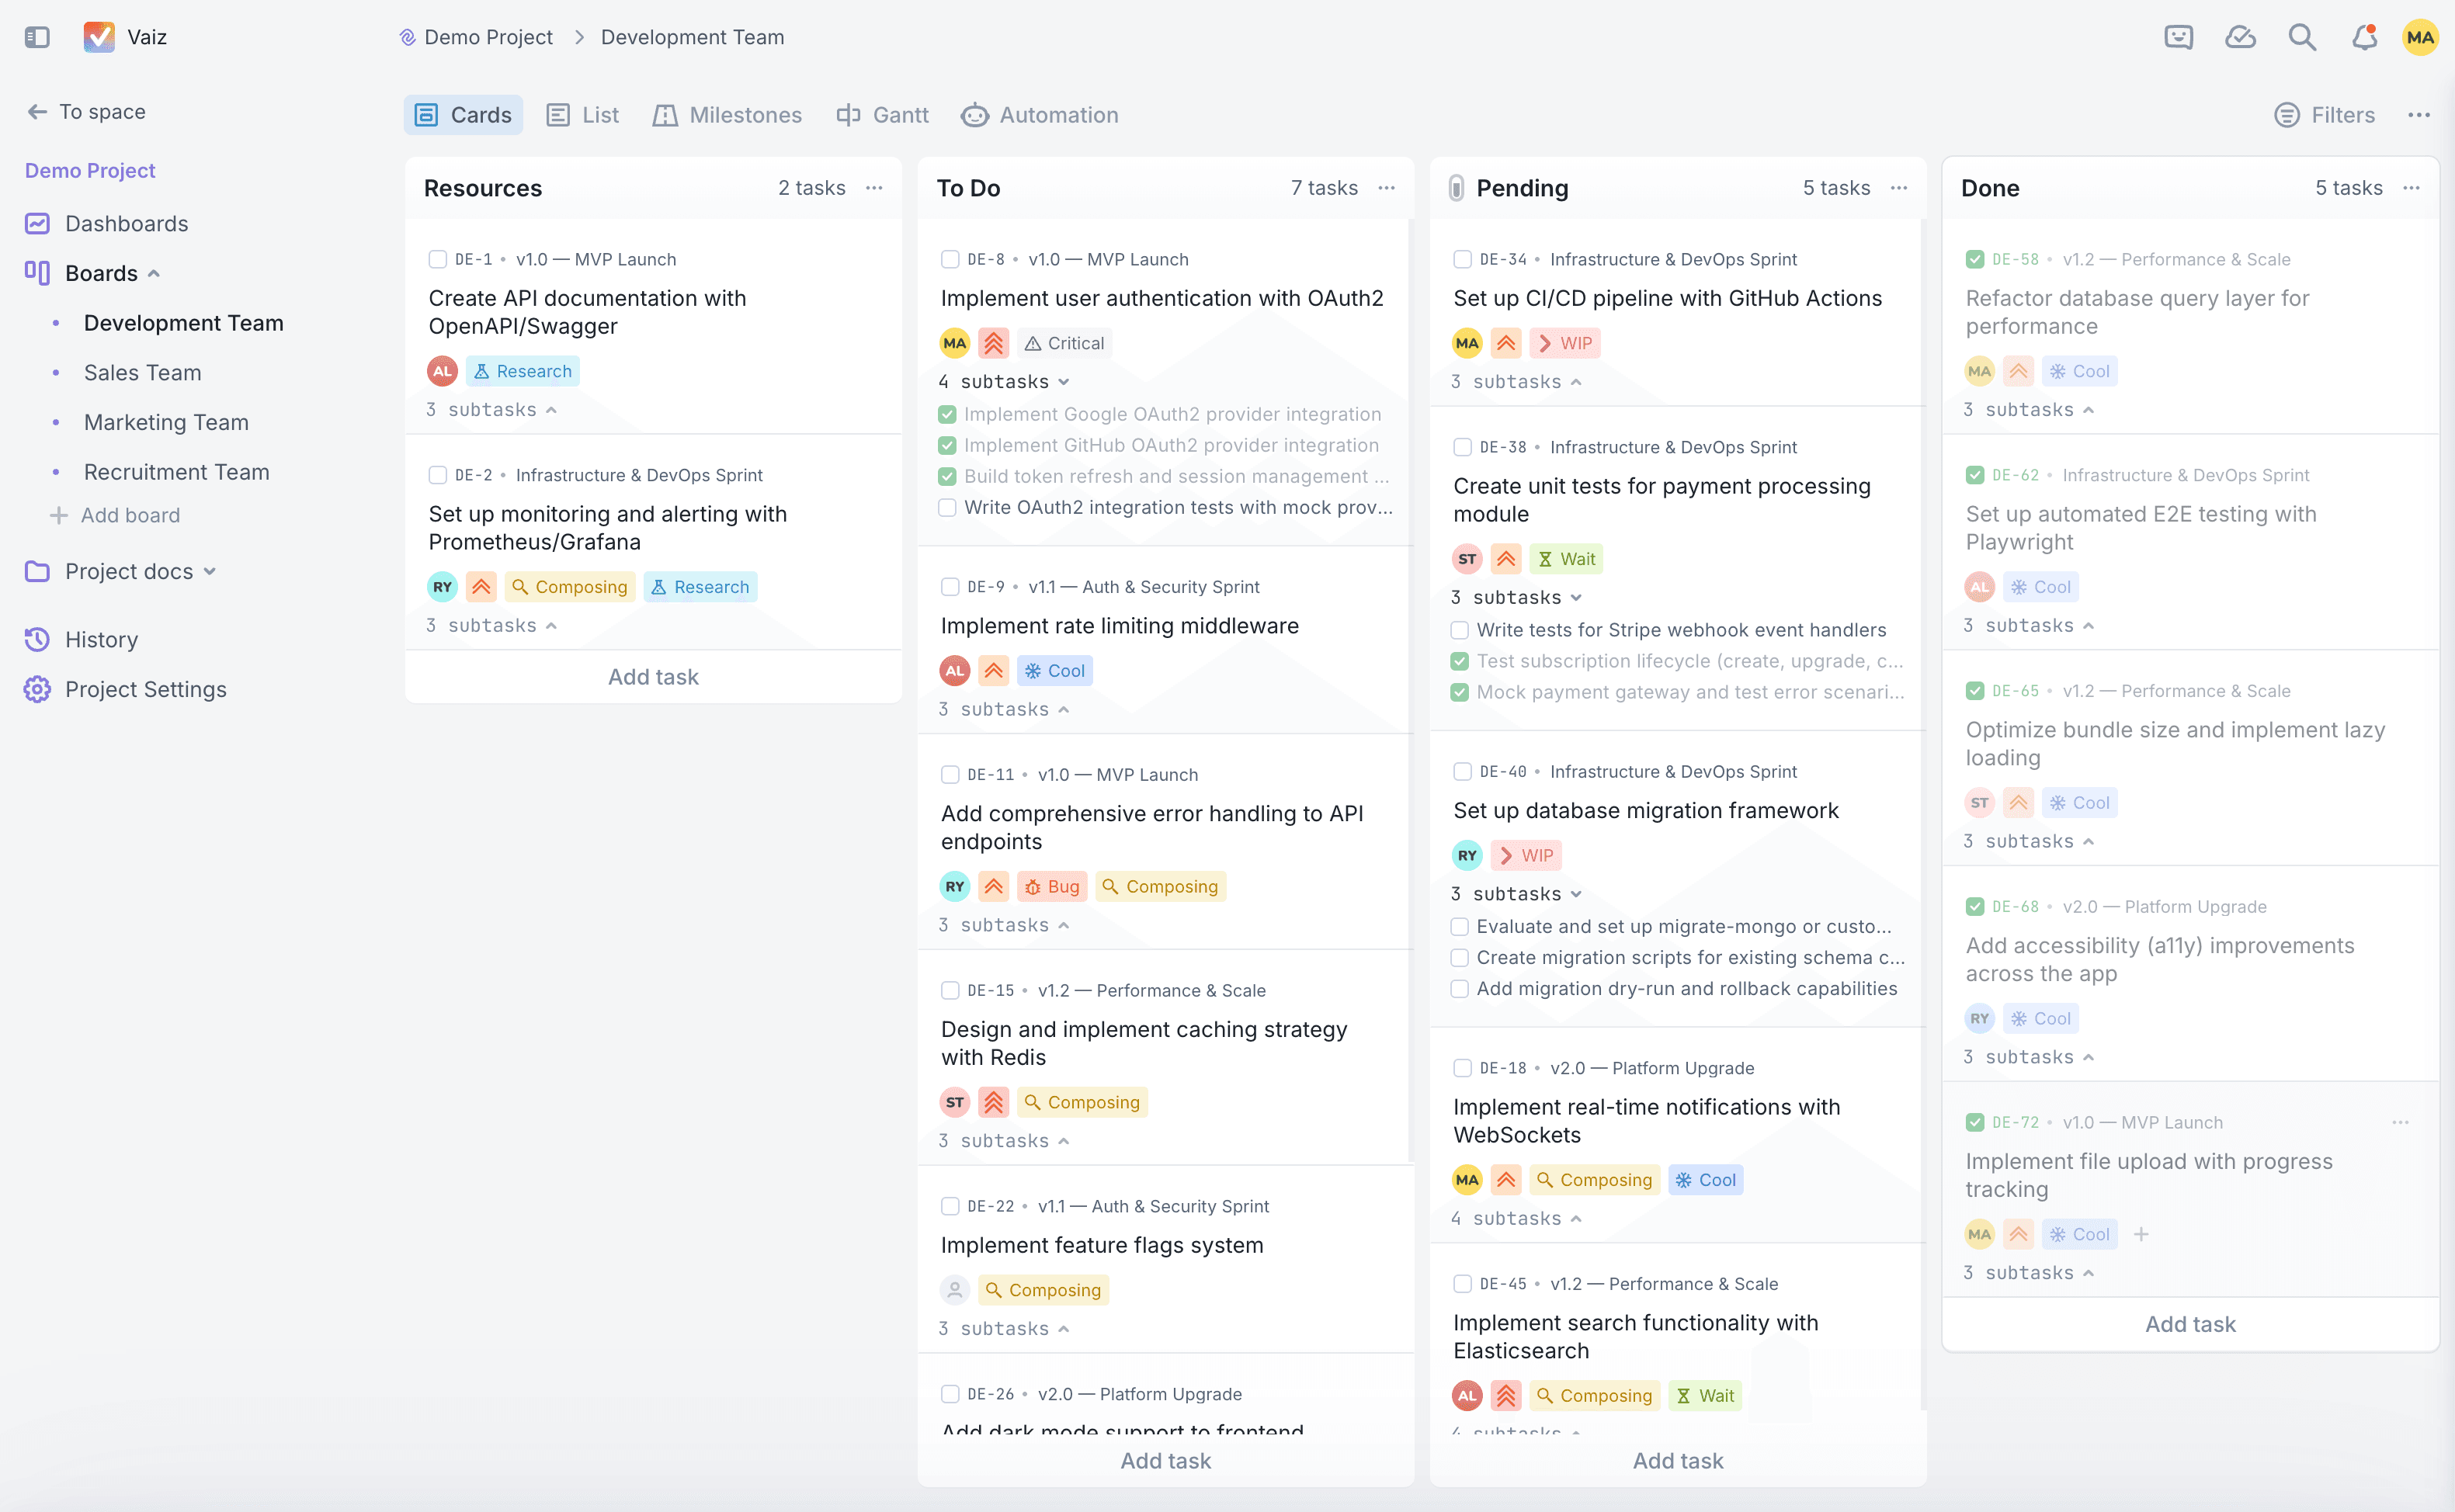Collapse the Boards section chevron

(154, 274)
